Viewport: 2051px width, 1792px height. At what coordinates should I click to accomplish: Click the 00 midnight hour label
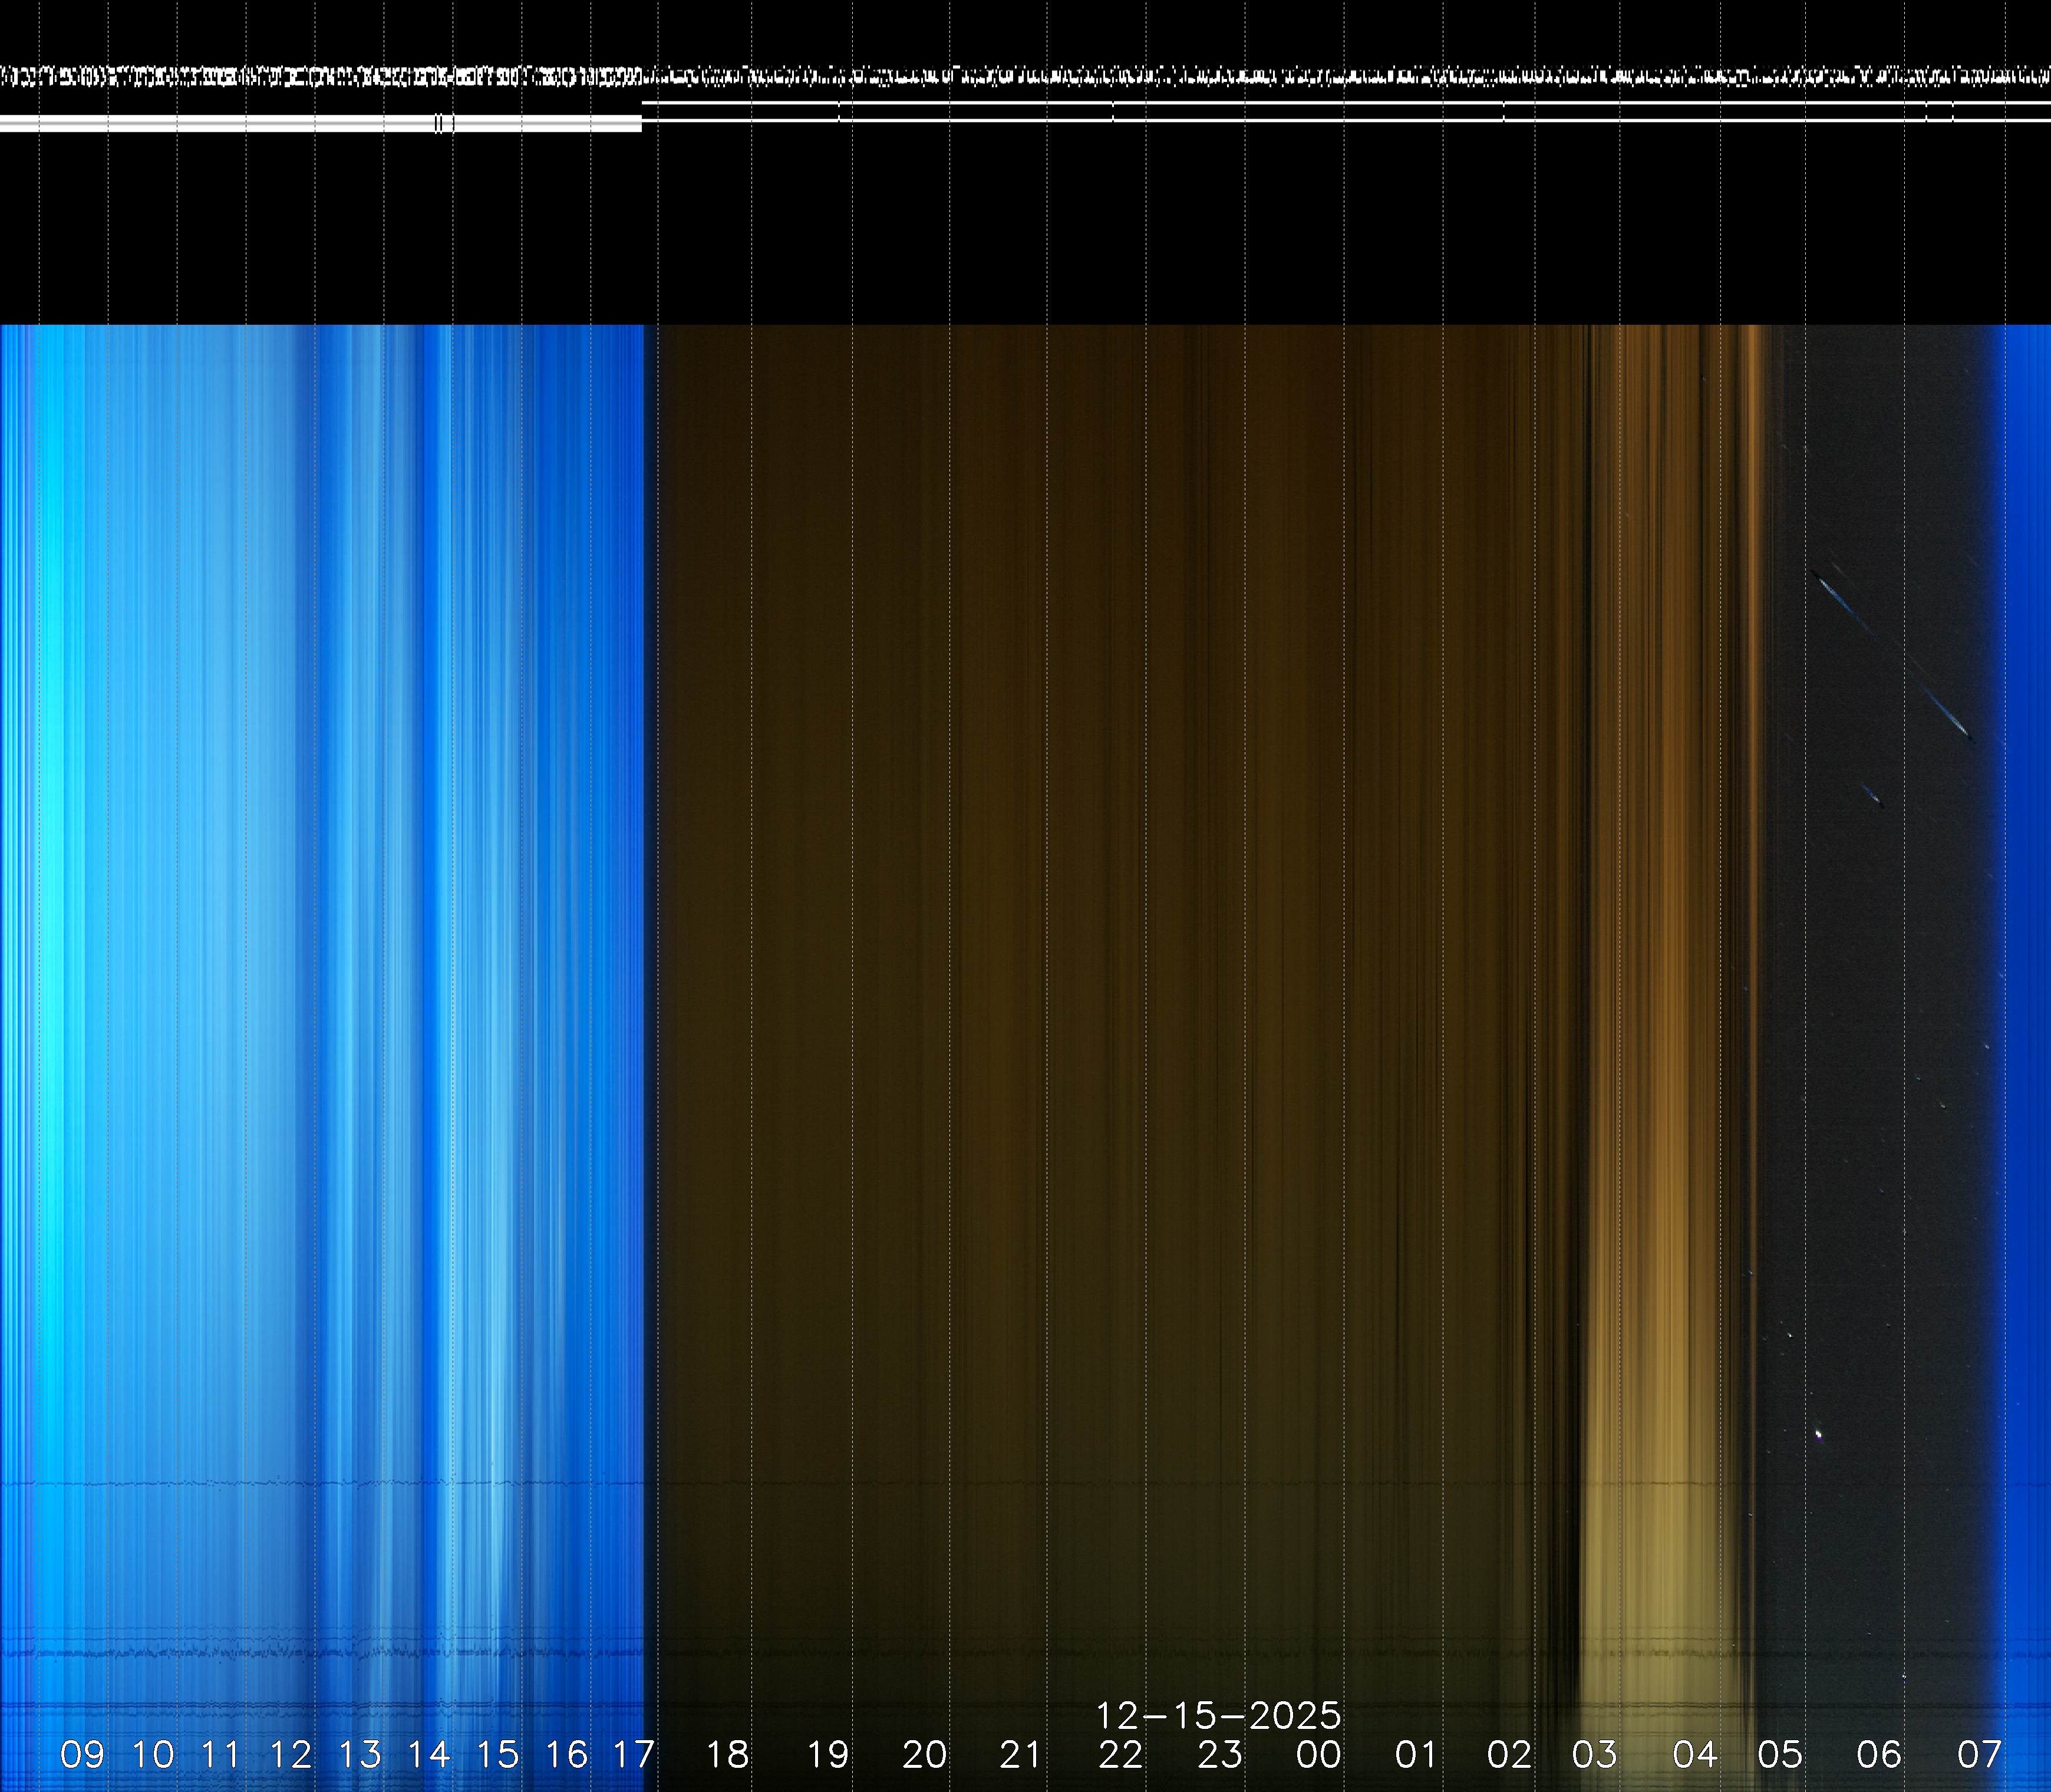(x=1318, y=1754)
